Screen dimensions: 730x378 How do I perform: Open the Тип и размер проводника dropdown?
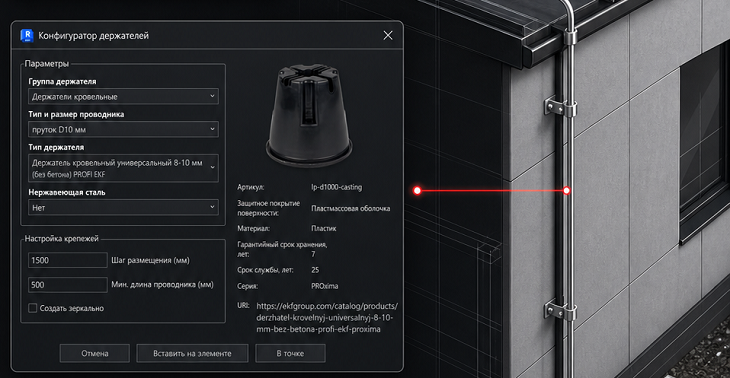tap(123, 129)
